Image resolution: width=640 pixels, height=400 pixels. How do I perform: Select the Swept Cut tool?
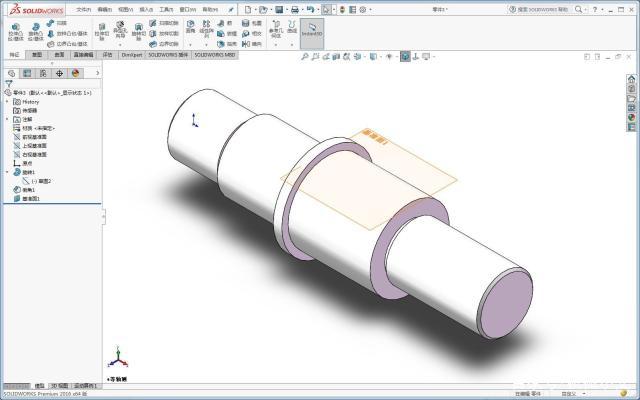point(164,23)
